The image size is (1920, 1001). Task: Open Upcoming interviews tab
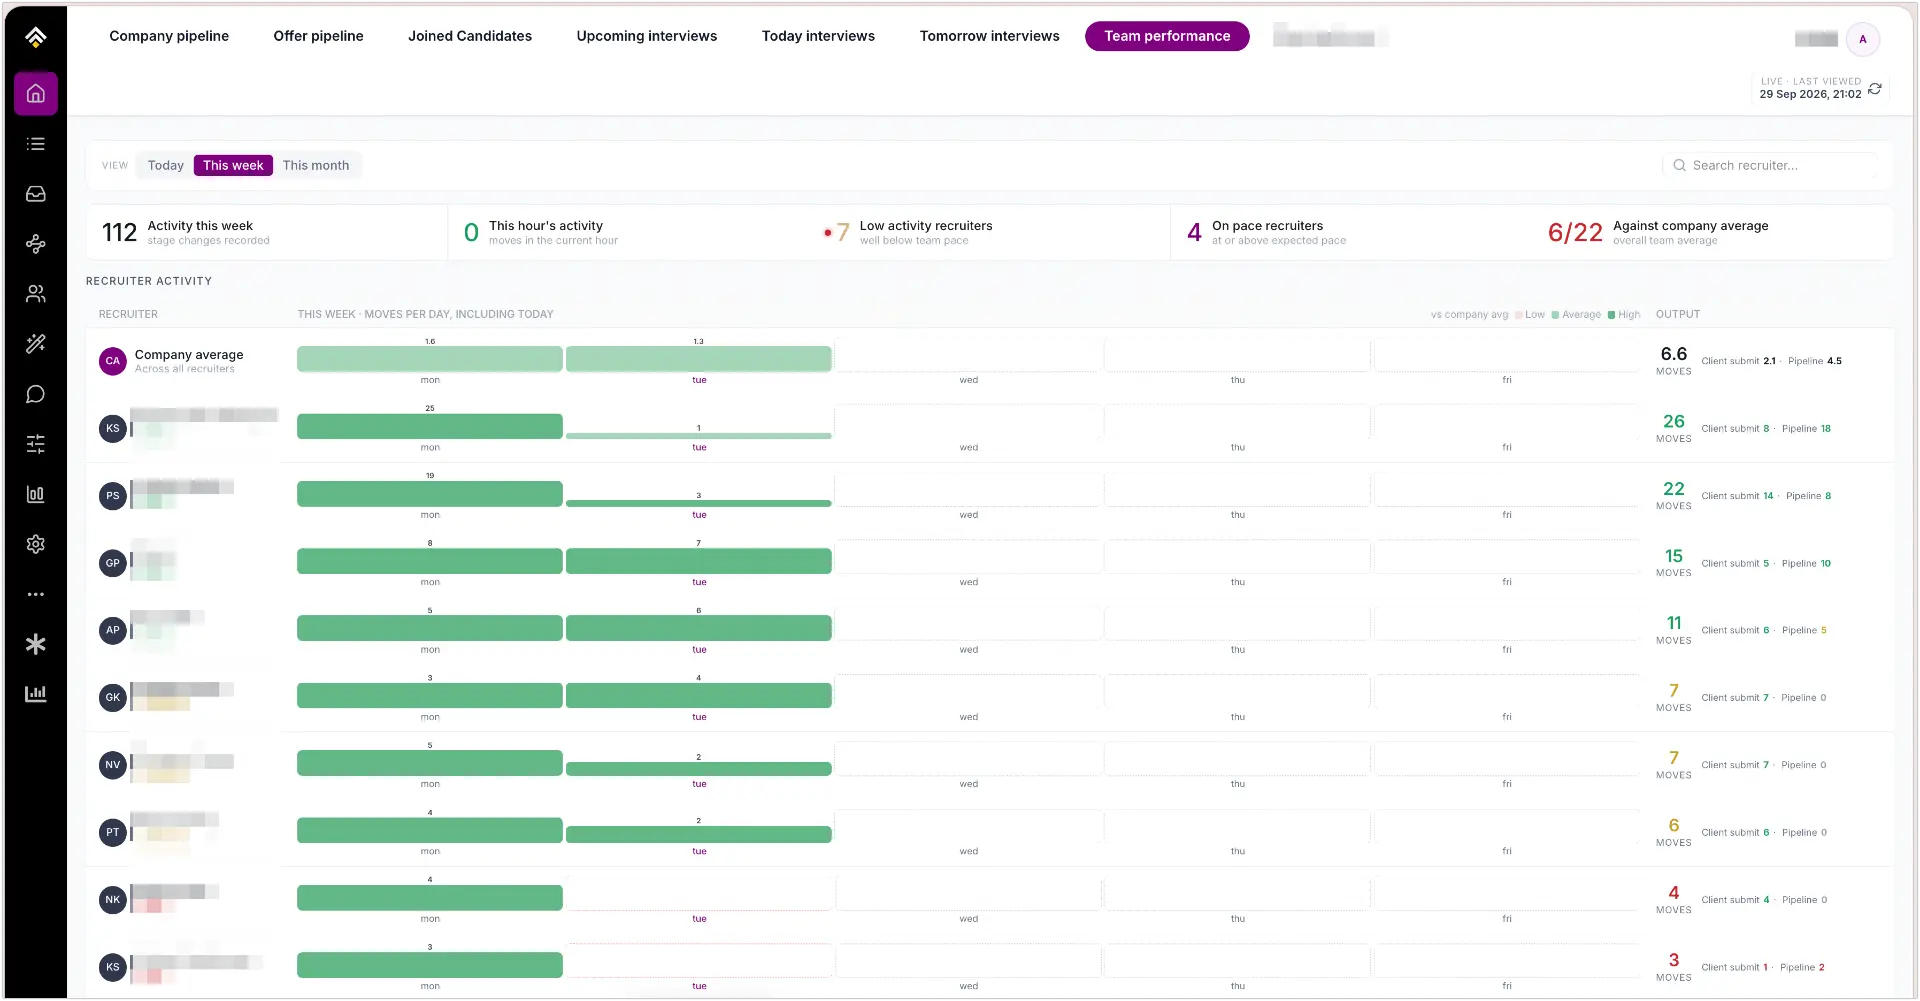(x=647, y=36)
